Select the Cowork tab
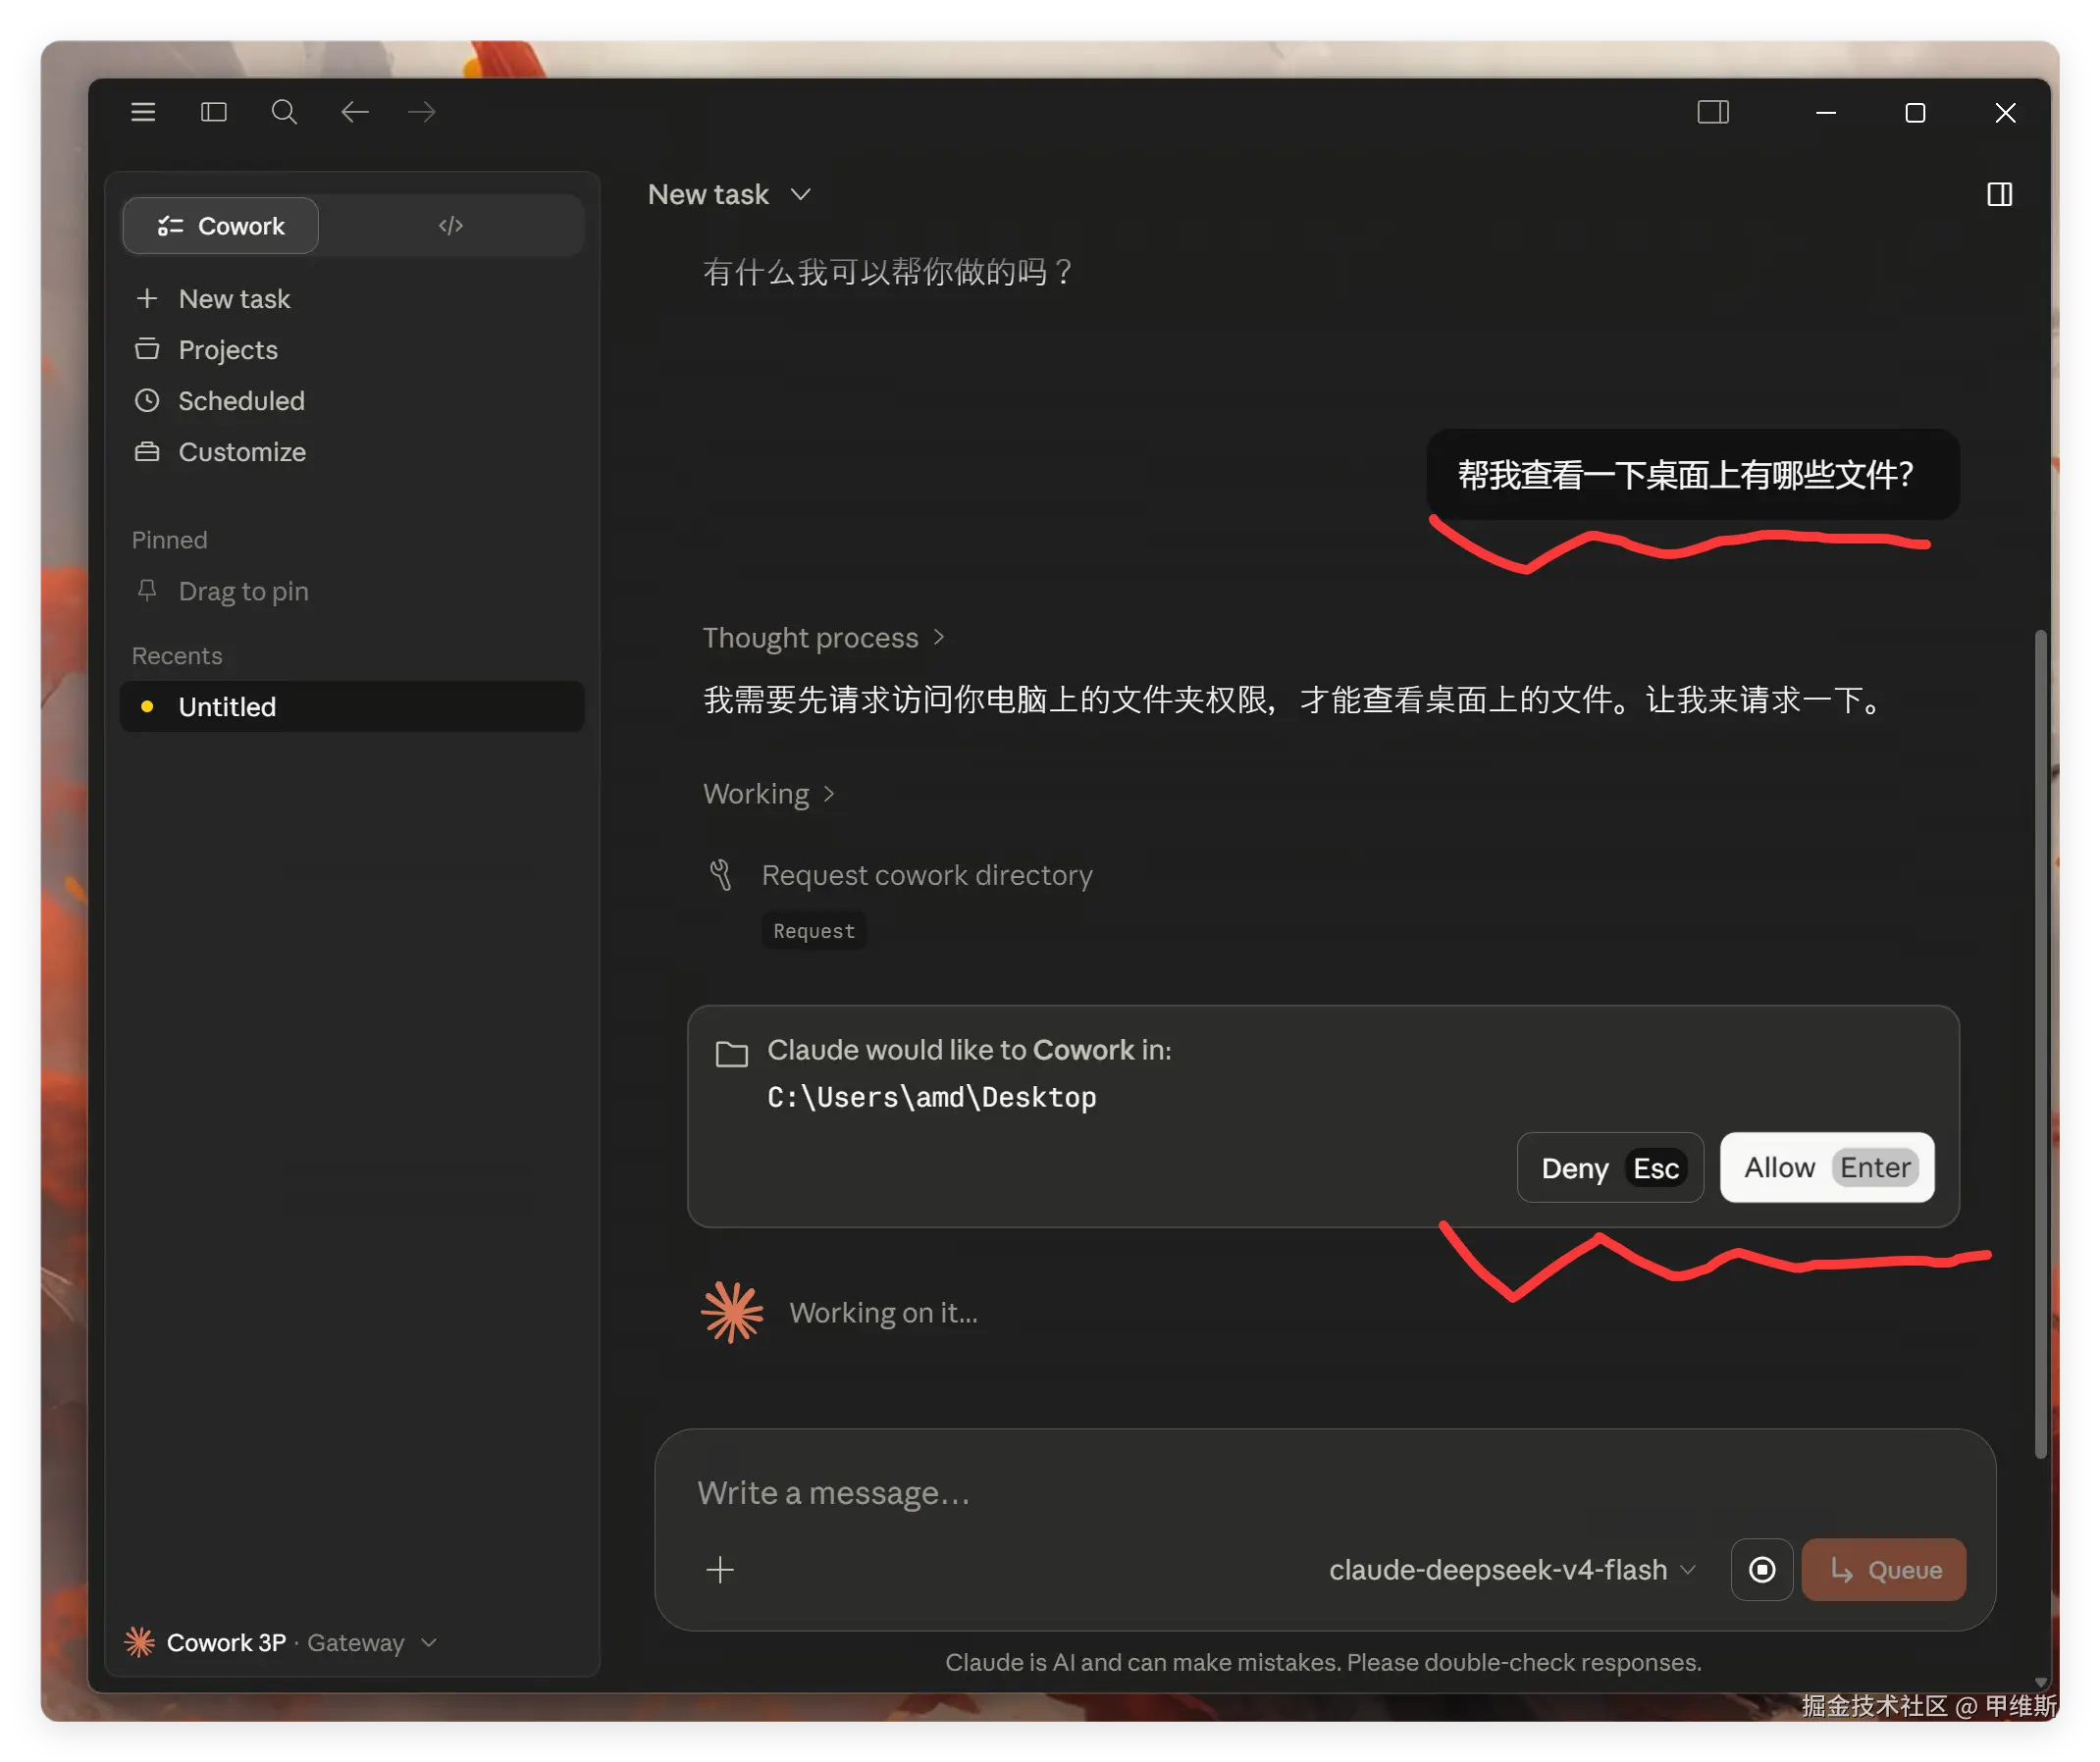The image size is (2100, 1762). tap(221, 226)
